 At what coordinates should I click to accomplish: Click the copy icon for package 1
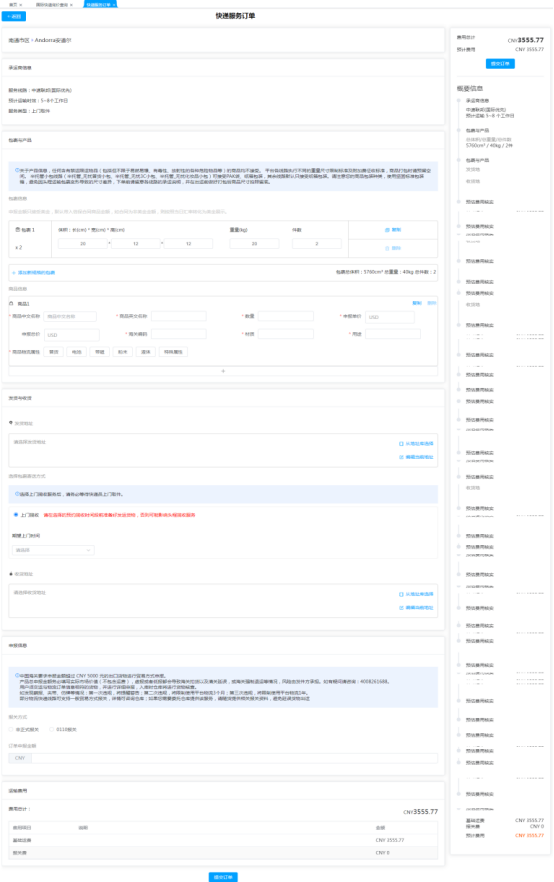pos(387,230)
